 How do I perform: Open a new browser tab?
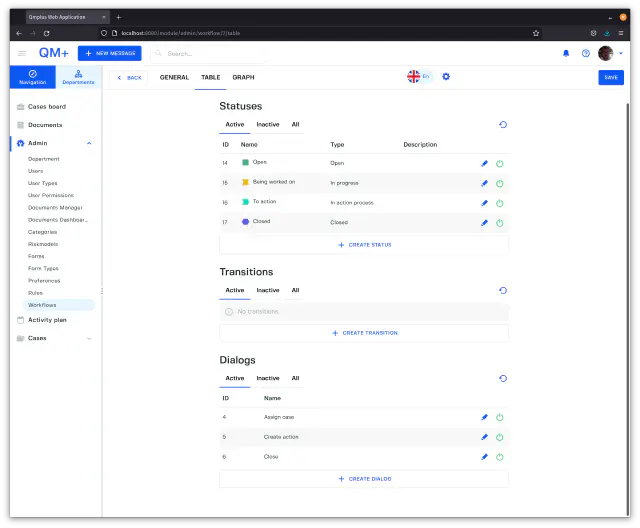118,17
